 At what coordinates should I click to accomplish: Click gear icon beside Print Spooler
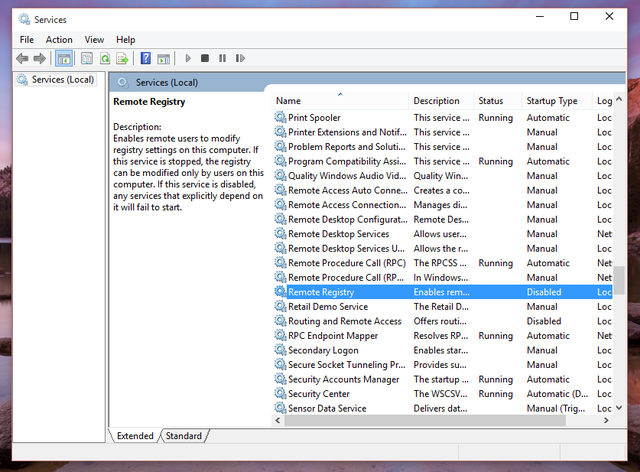pos(280,118)
